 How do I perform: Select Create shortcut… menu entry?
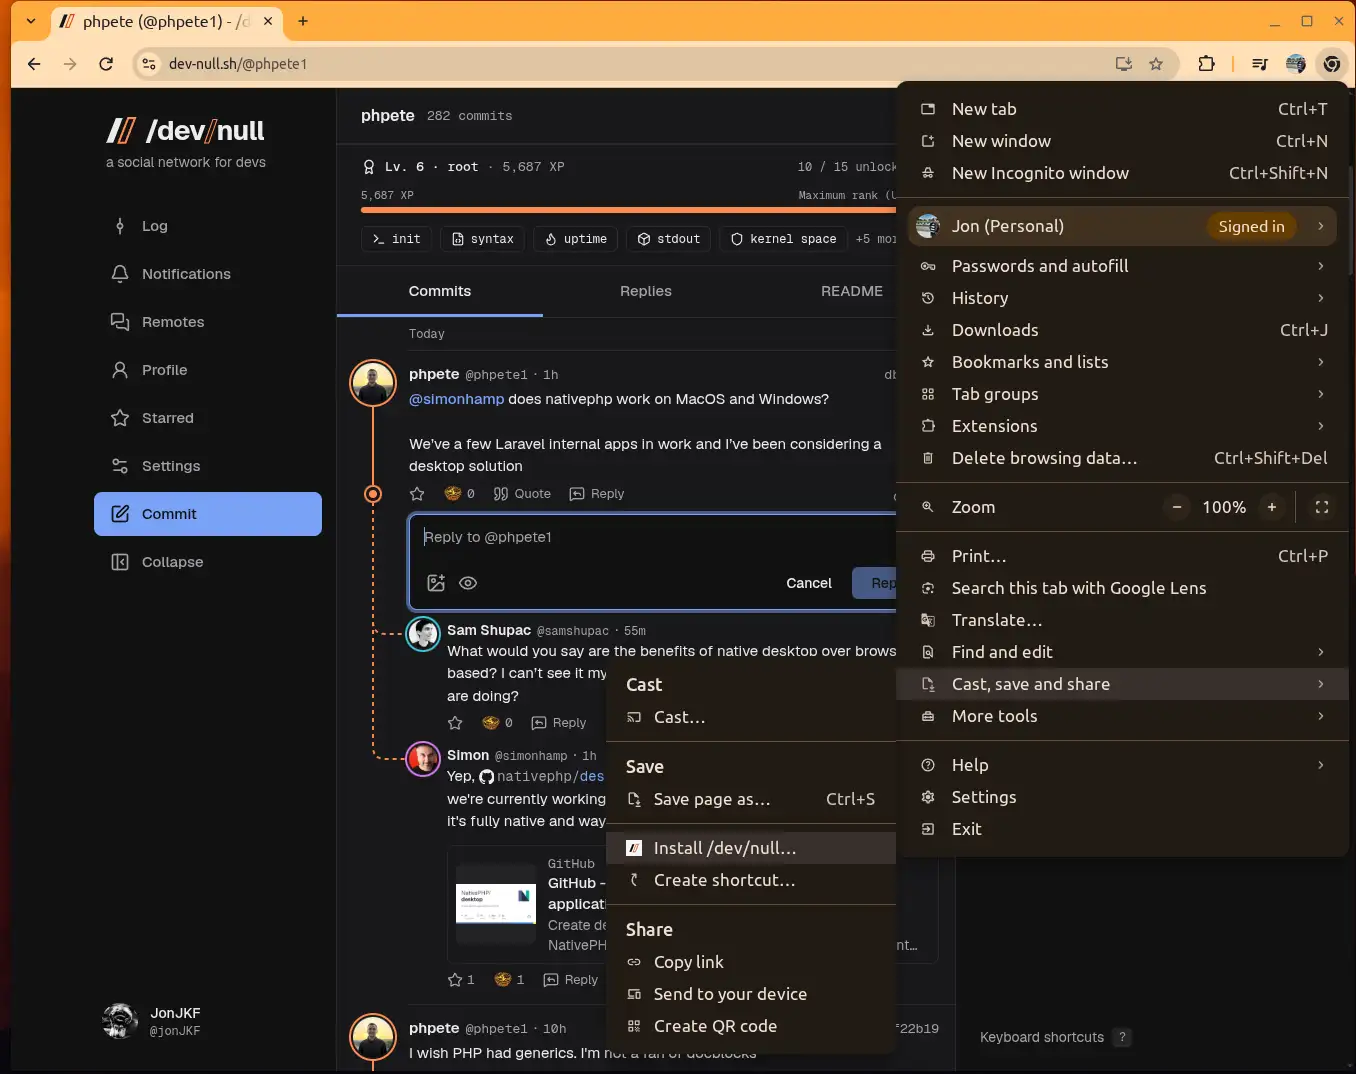(x=751, y=880)
